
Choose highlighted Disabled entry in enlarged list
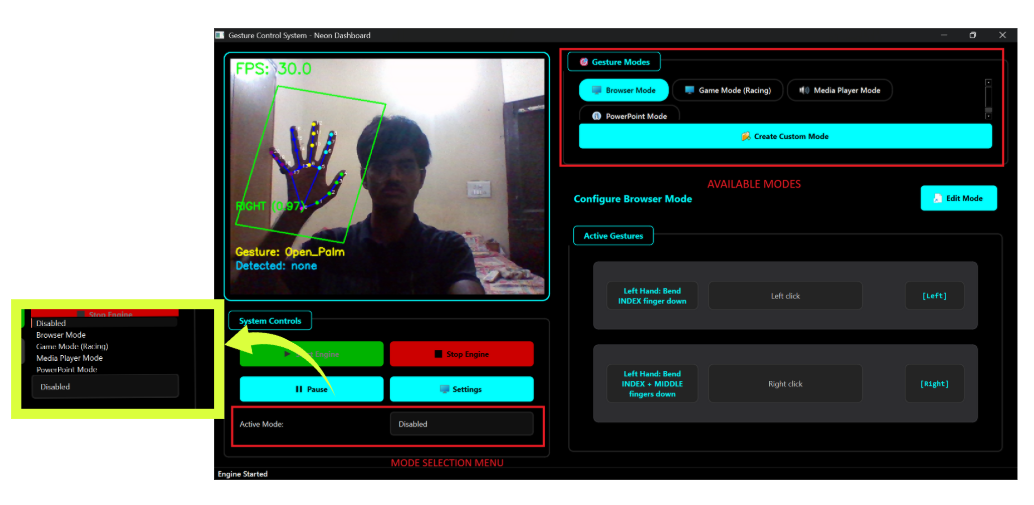[105, 323]
